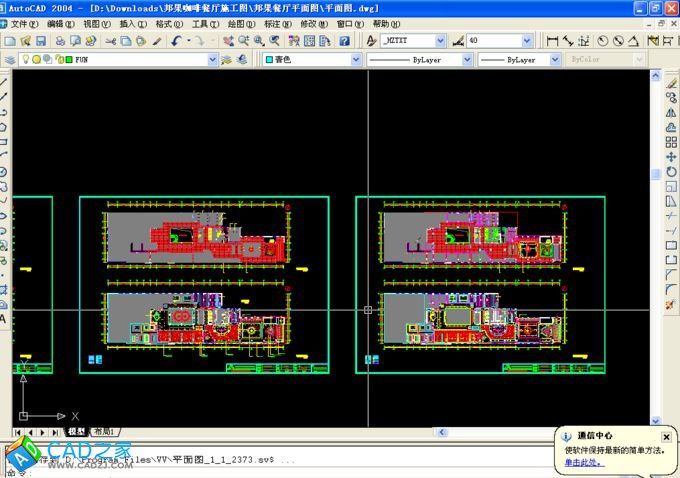Click the cyan 青色 color swatch control

[310, 60]
